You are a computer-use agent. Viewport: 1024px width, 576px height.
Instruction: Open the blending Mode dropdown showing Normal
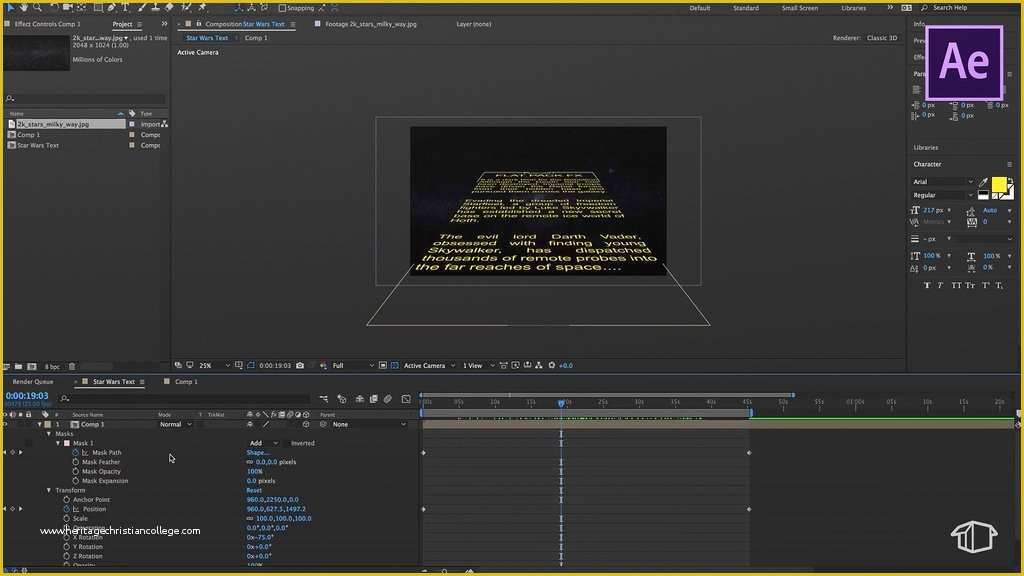[x=176, y=424]
